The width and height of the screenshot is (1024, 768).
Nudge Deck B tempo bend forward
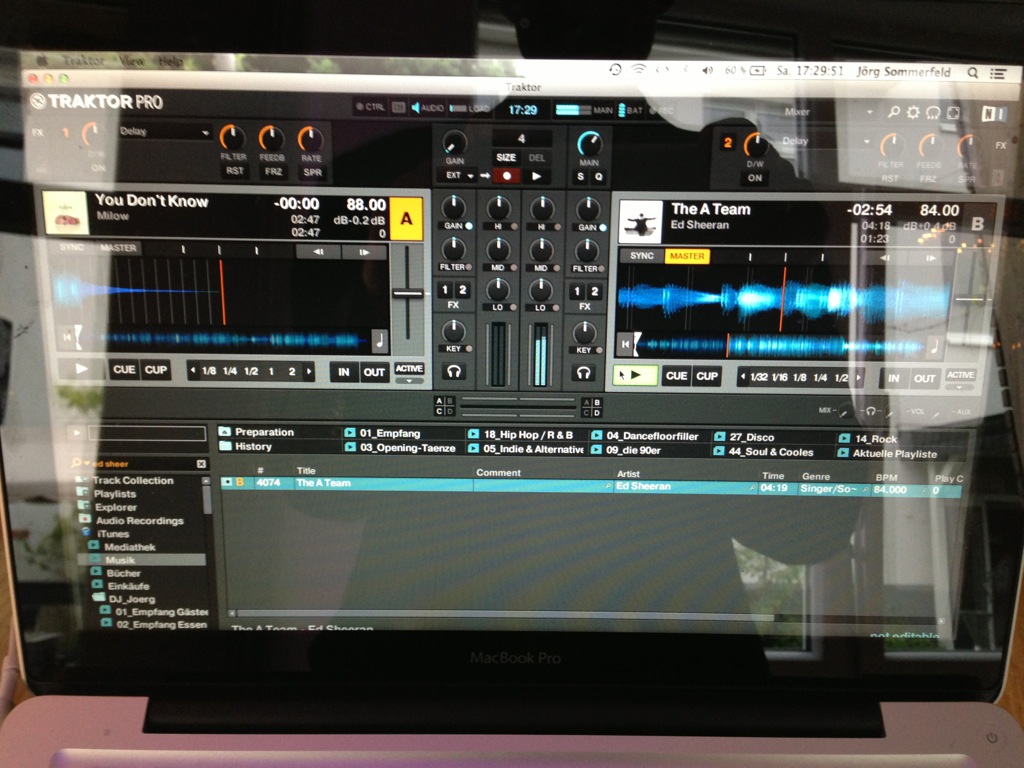pos(931,257)
